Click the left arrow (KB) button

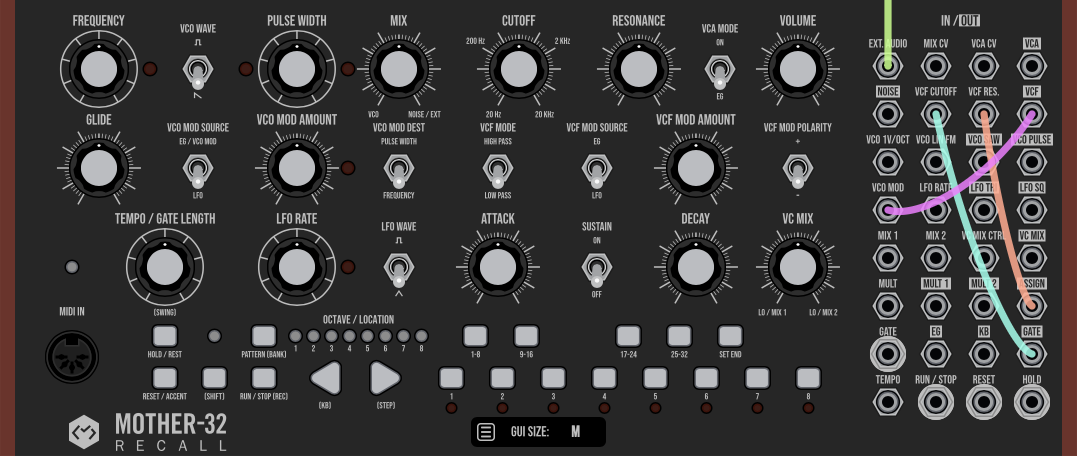click(326, 378)
